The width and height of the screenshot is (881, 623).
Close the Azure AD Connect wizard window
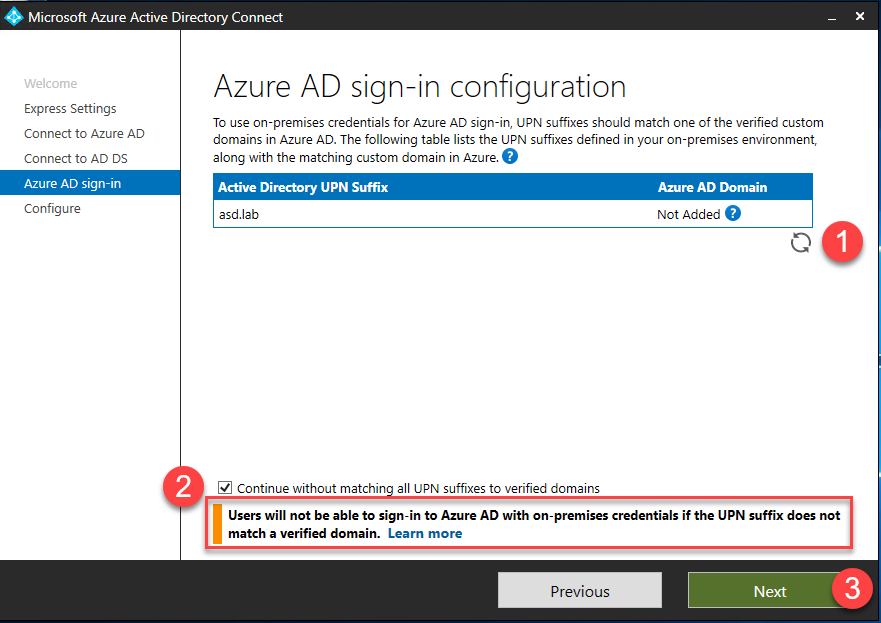pos(860,17)
